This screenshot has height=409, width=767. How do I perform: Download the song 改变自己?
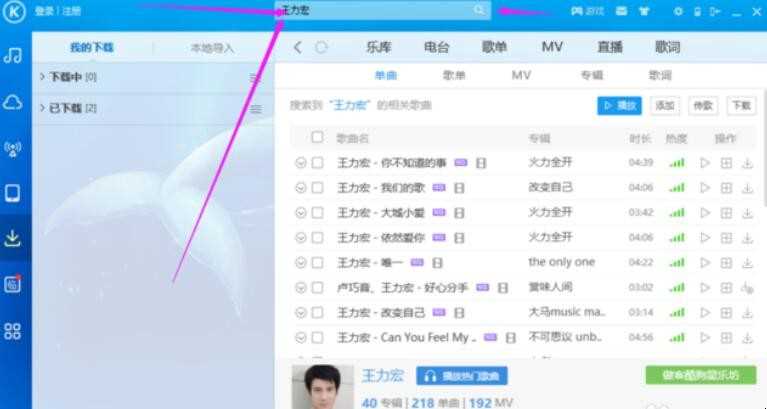[747, 313]
